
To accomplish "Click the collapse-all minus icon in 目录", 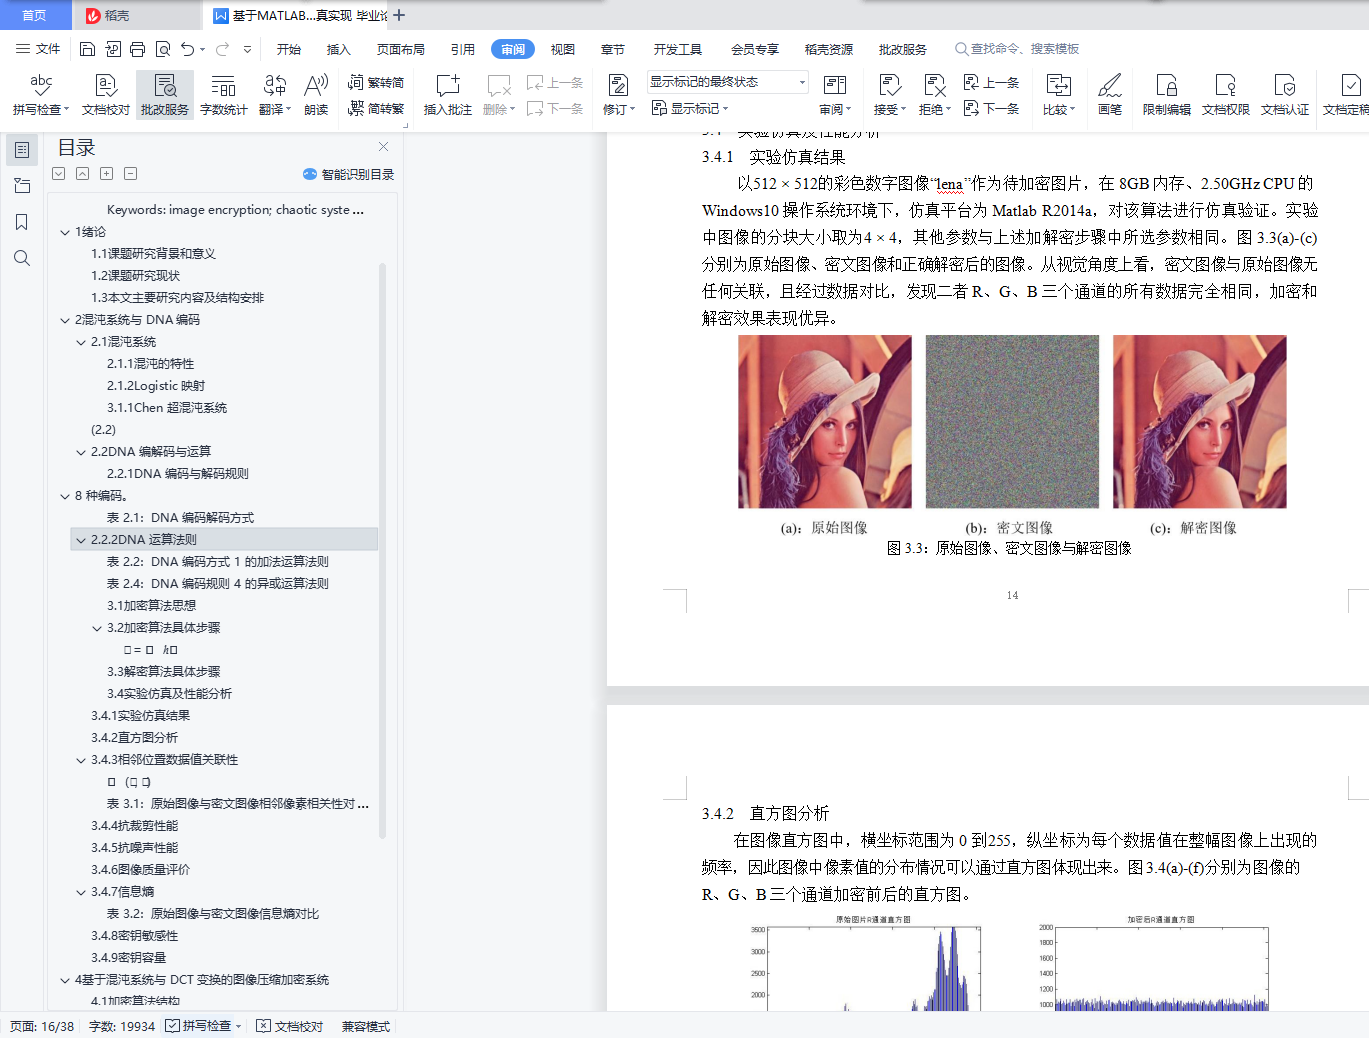I will point(130,174).
